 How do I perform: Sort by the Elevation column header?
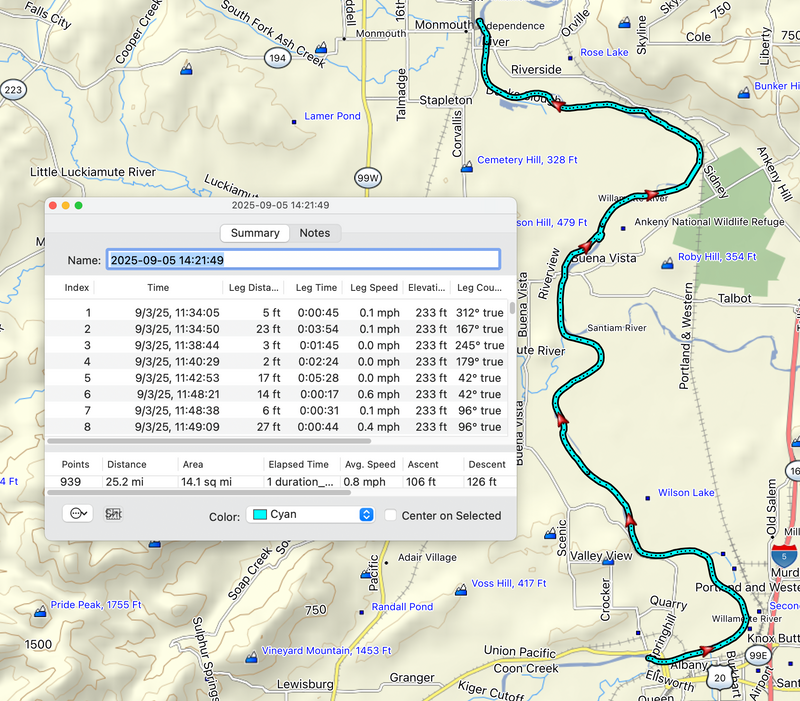pyautogui.click(x=427, y=288)
